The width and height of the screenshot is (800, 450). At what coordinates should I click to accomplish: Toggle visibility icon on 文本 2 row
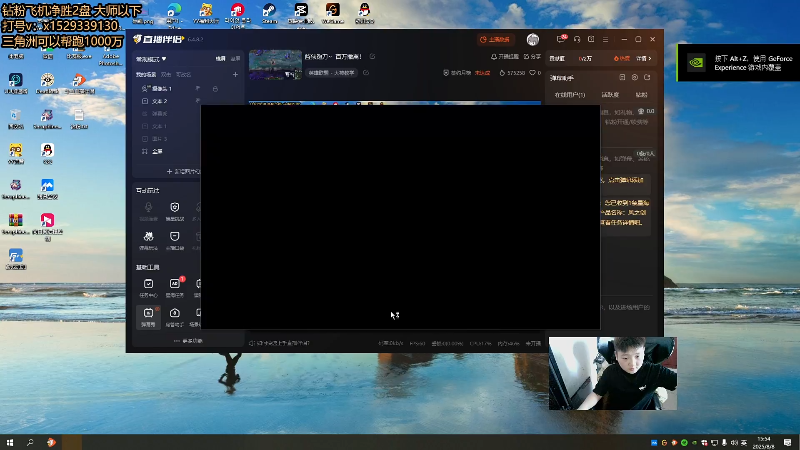[x=198, y=101]
